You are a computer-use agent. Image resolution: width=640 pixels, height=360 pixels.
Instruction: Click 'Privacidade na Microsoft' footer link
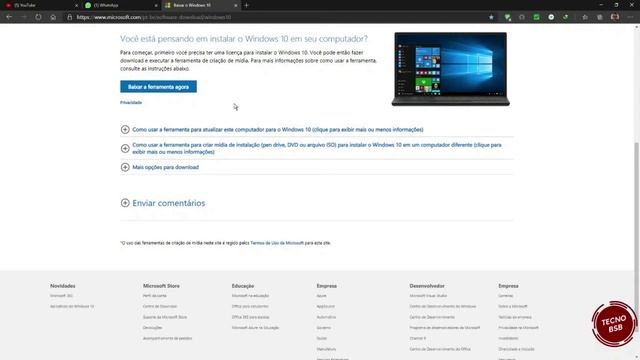tap(518, 327)
